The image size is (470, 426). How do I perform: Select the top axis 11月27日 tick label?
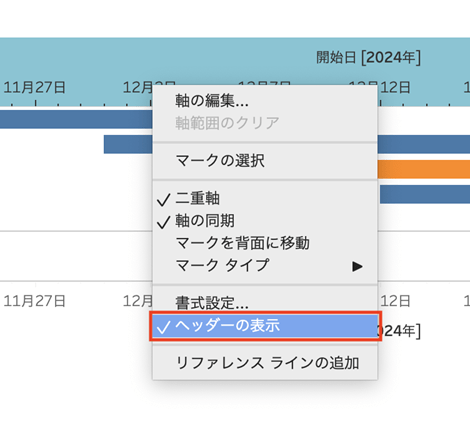click(34, 87)
